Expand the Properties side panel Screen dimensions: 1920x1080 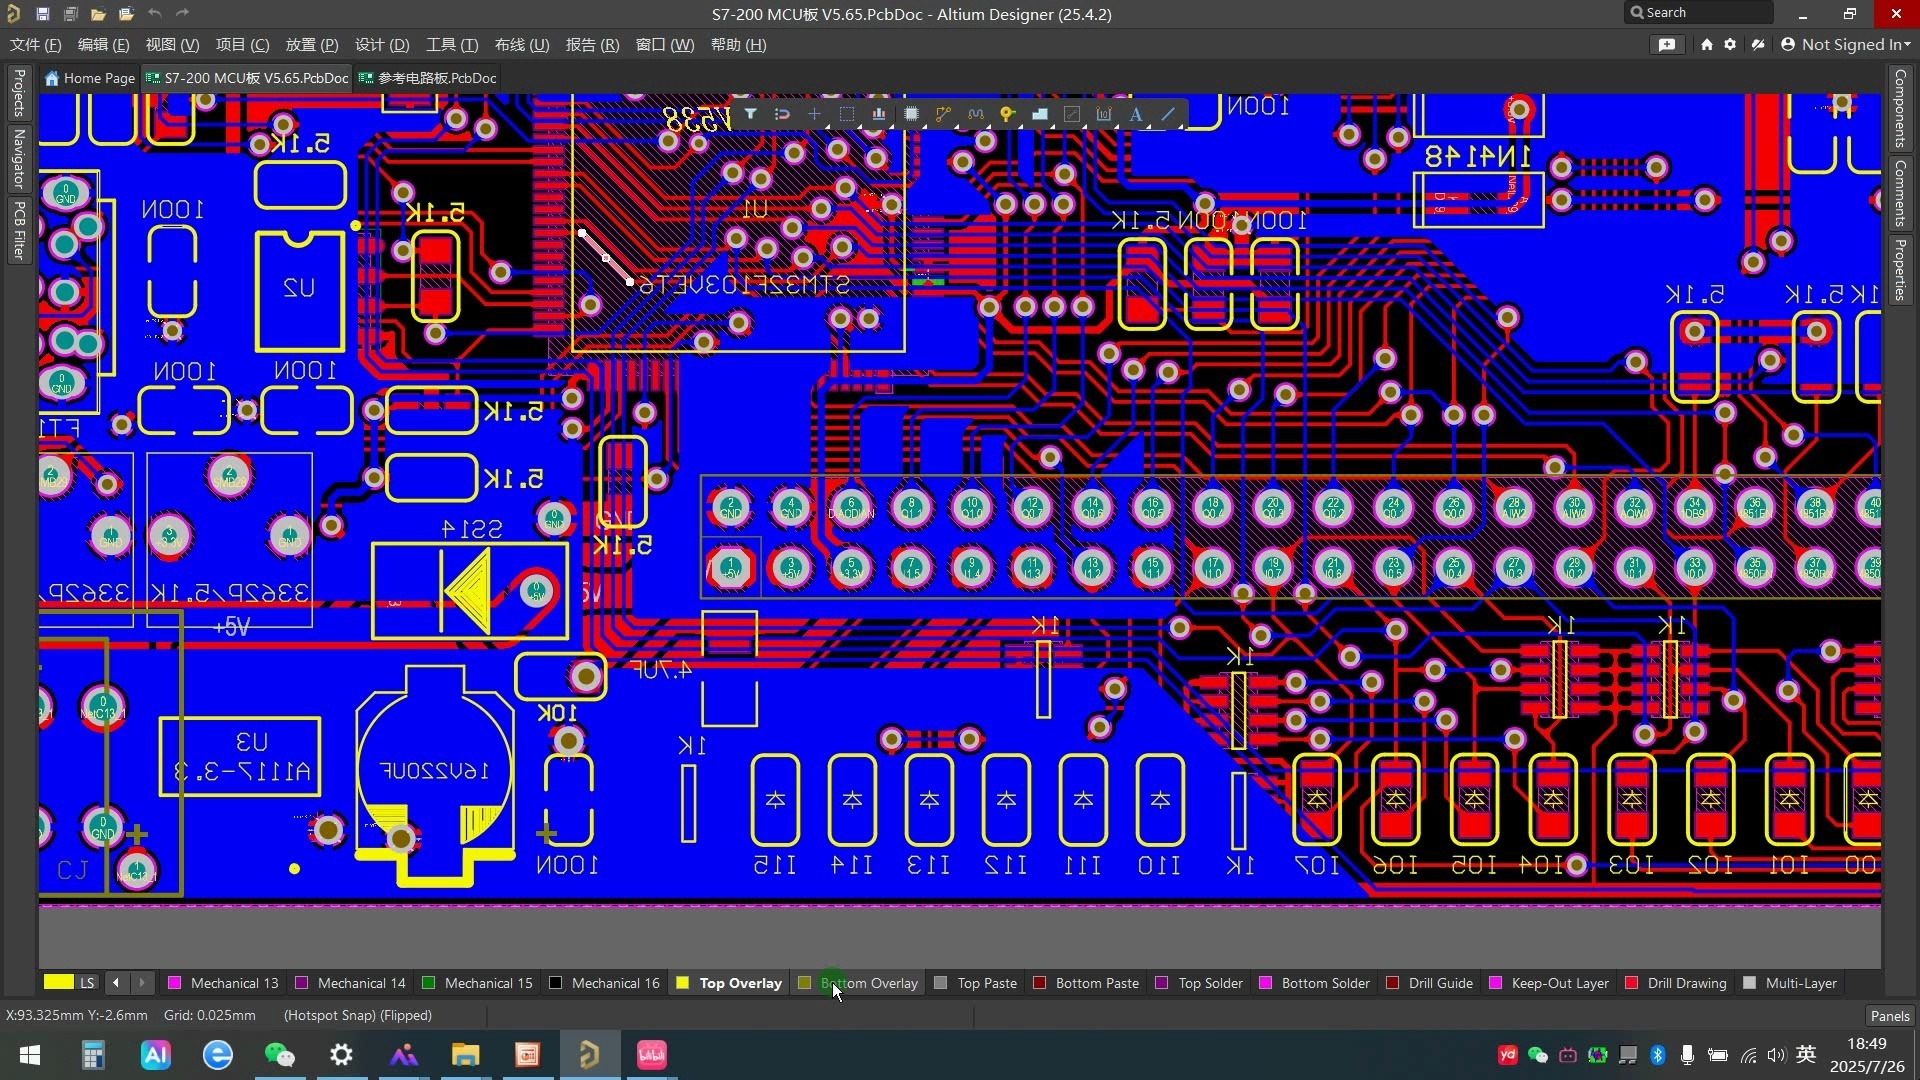pos(1900,270)
